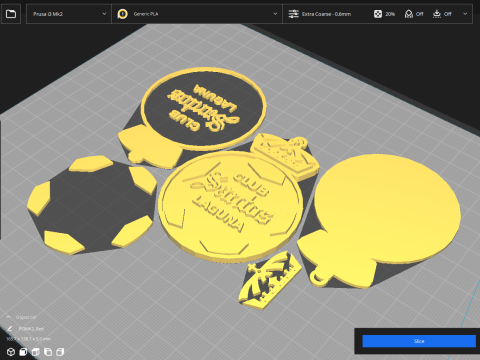The height and width of the screenshot is (360, 480).
Task: Switch to front view cube icon
Action: click(x=23, y=352)
